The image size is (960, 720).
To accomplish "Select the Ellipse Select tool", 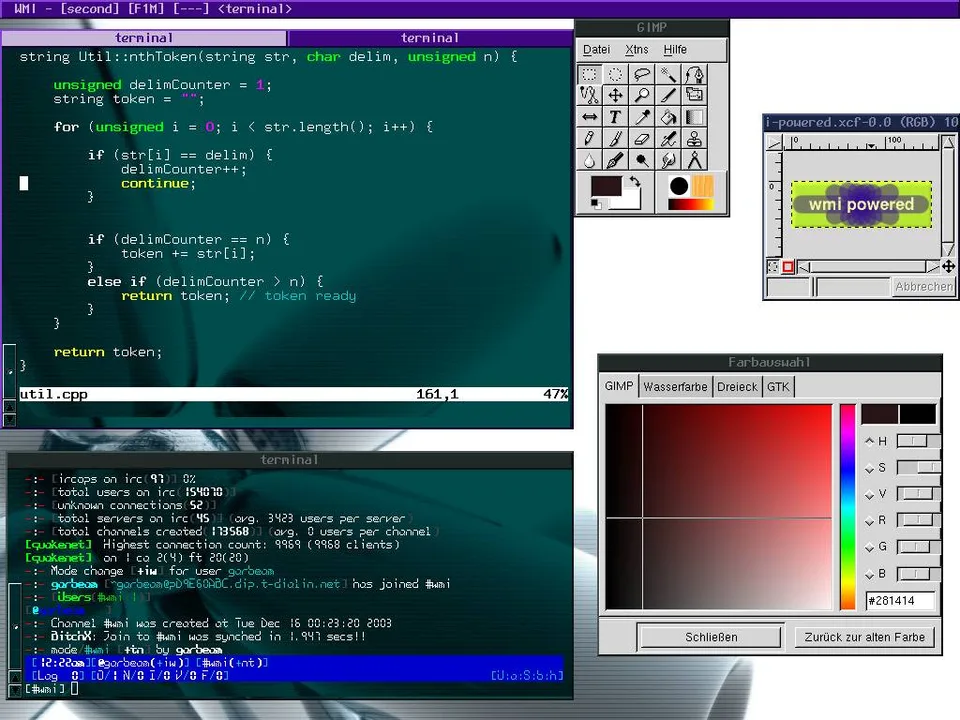I will pyautogui.click(x=615, y=75).
